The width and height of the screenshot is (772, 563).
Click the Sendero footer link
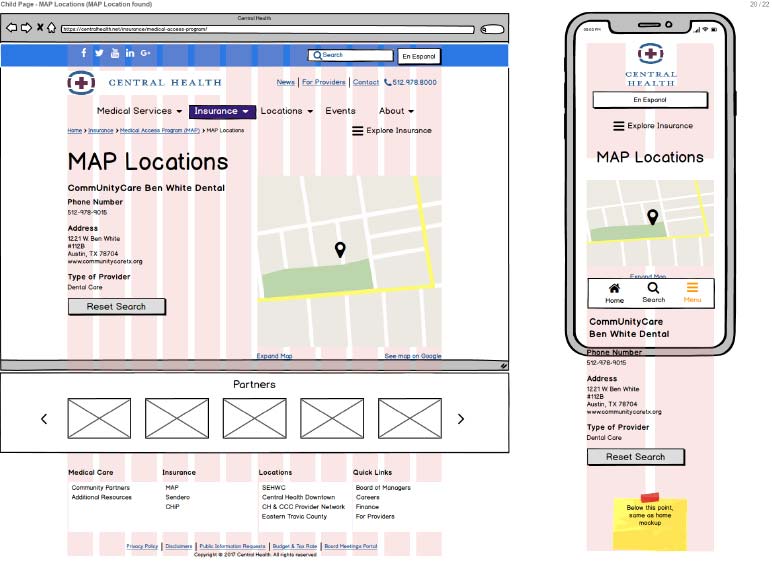pos(178,497)
